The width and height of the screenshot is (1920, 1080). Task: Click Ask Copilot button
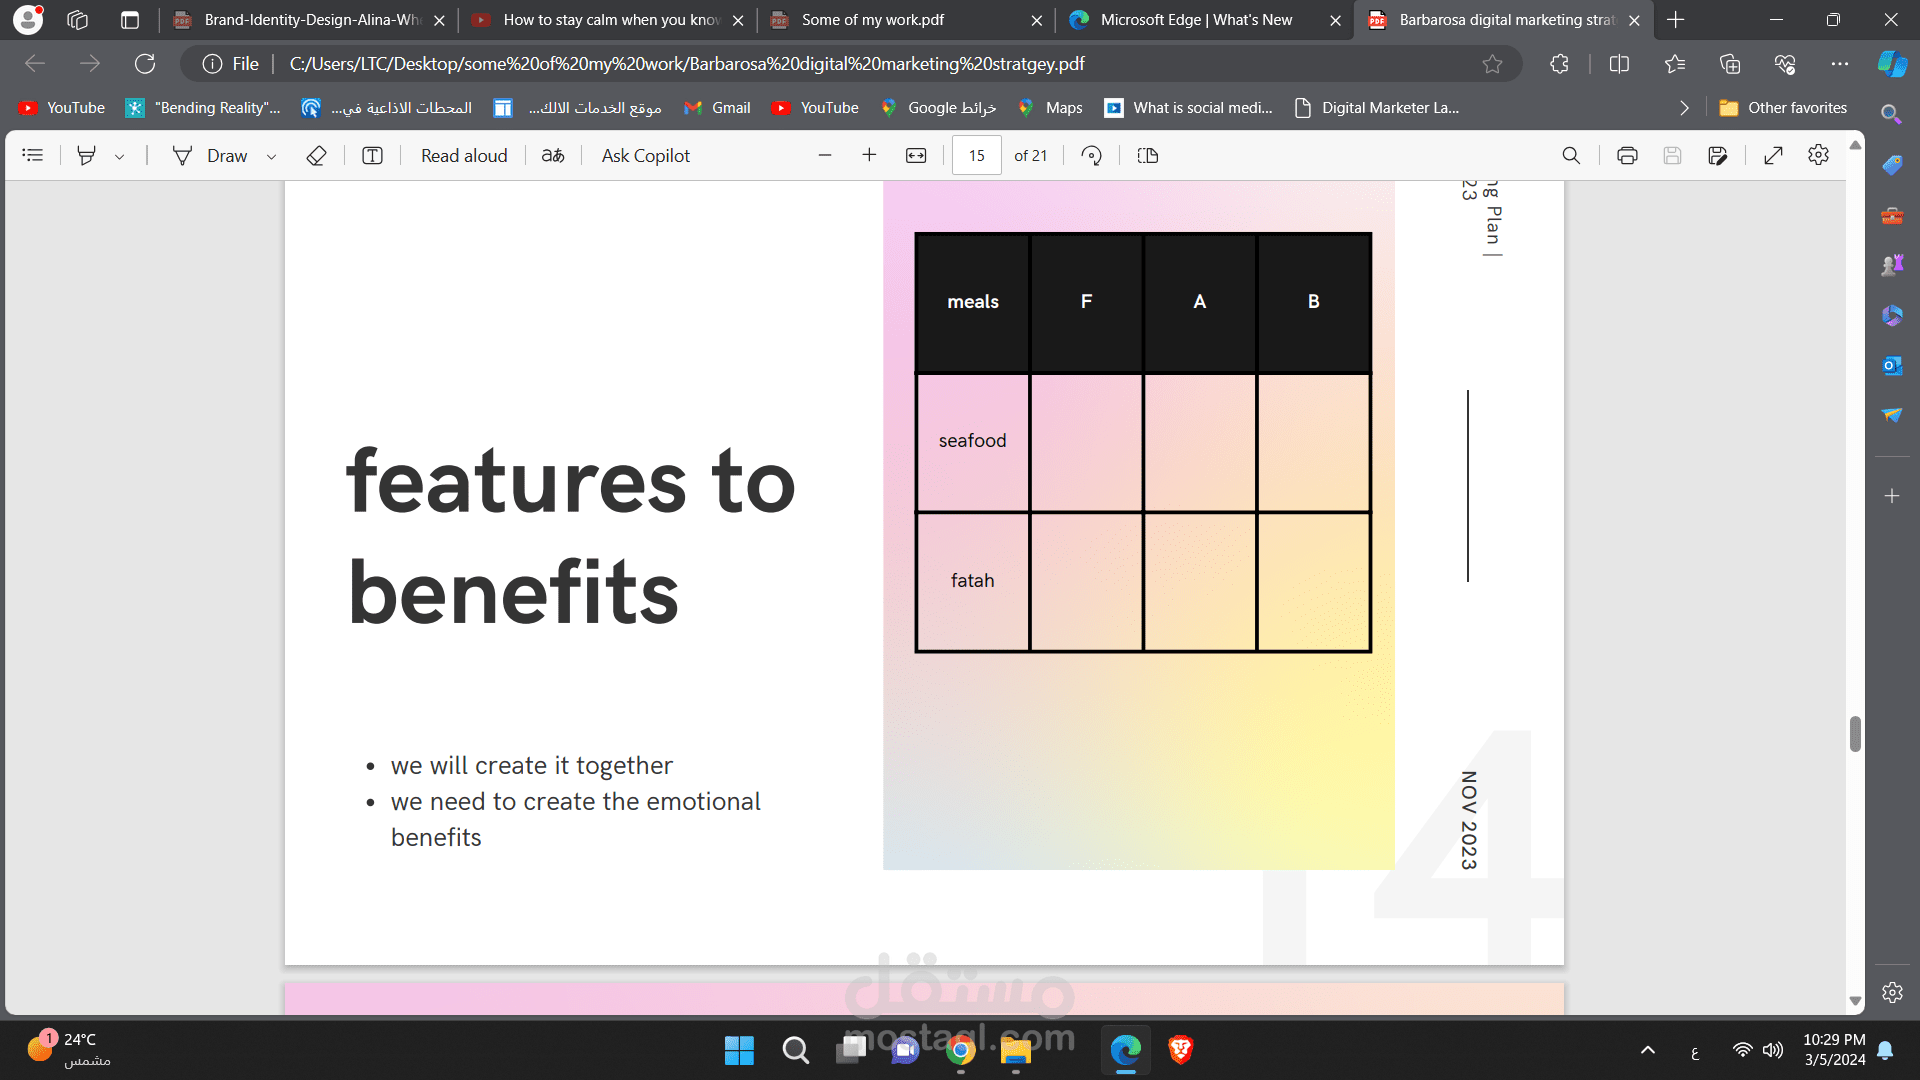pyautogui.click(x=645, y=155)
